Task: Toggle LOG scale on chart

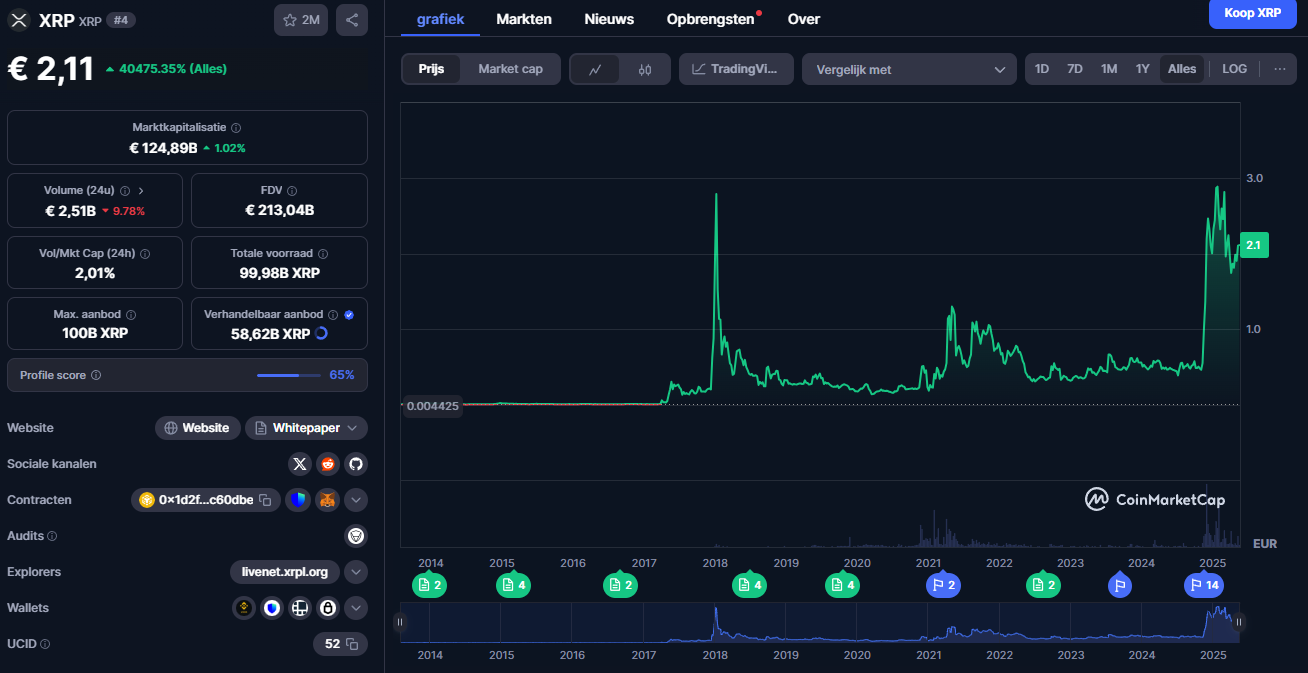Action: (1234, 69)
